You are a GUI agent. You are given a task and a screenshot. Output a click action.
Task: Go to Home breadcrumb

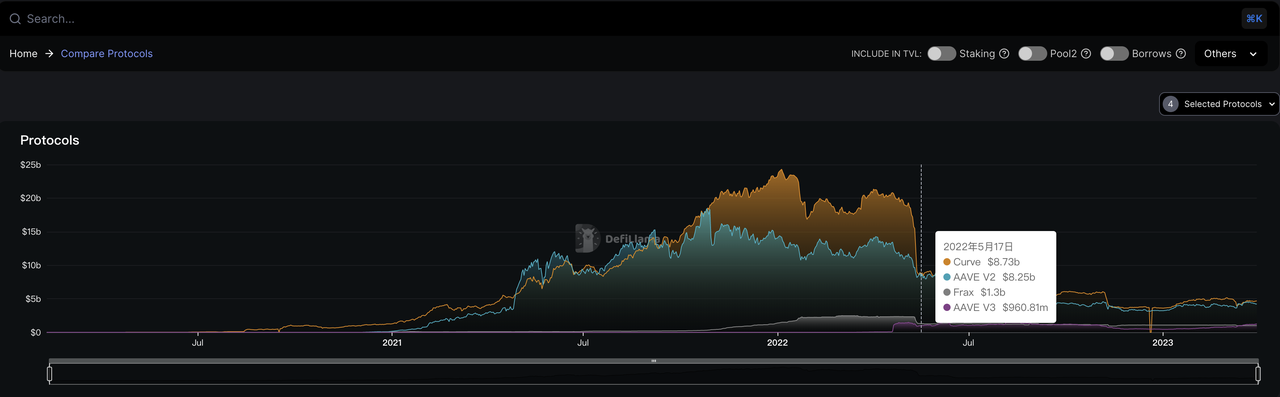(23, 54)
